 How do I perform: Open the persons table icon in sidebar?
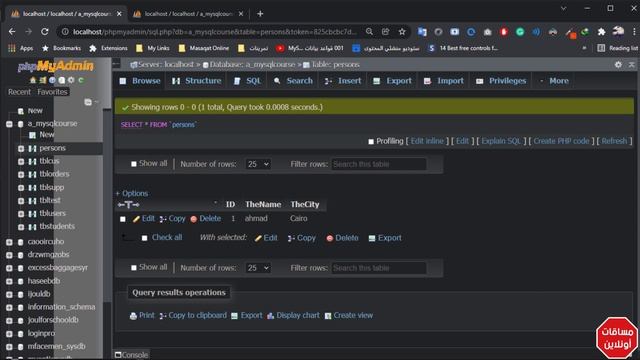coord(33,149)
